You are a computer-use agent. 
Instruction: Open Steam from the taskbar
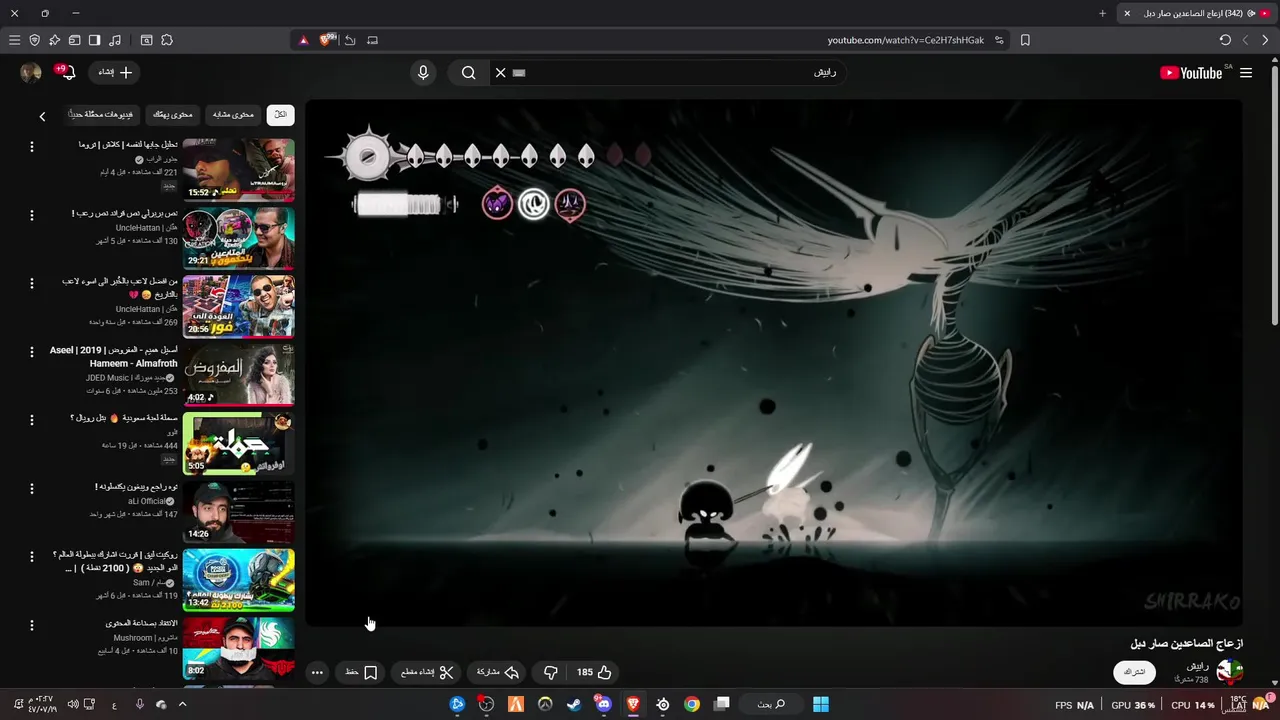[574, 704]
